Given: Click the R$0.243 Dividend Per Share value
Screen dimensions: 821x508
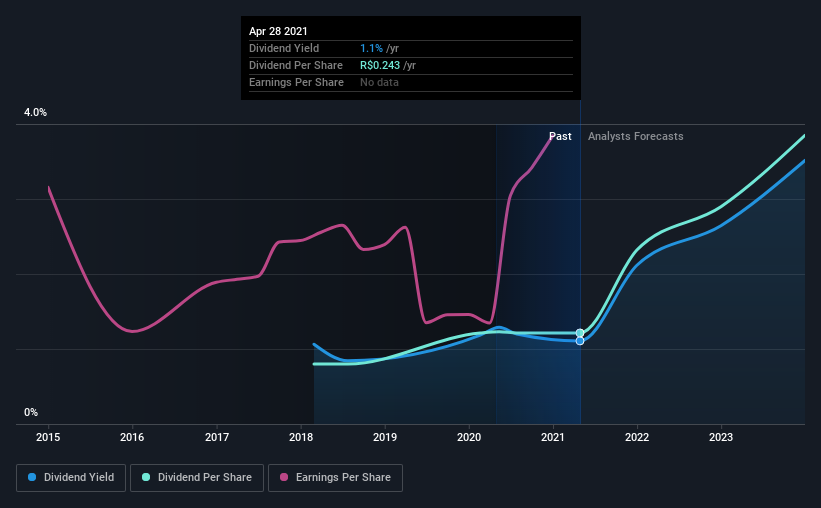Looking at the screenshot, I should (380, 65).
